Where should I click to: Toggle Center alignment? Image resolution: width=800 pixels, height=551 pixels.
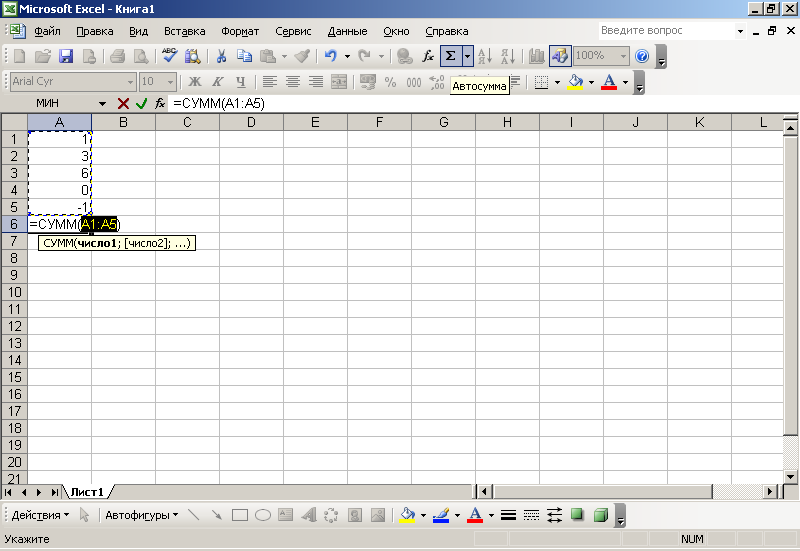292,82
